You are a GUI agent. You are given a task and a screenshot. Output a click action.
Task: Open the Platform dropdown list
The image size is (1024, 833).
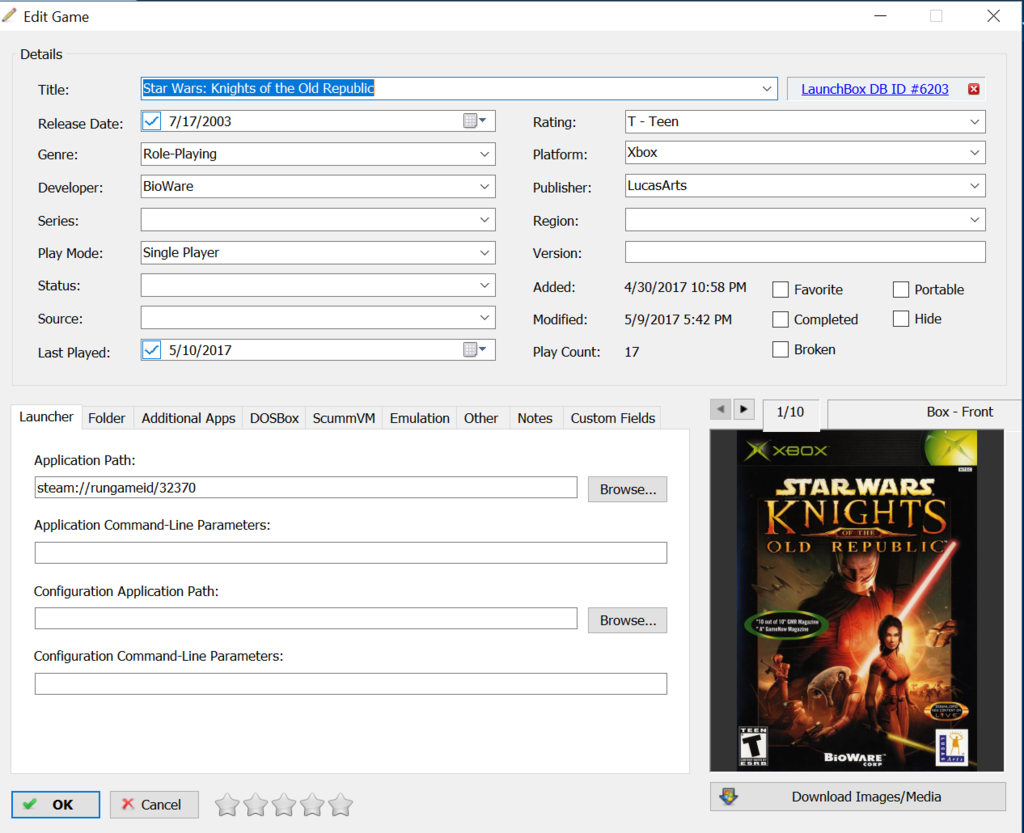click(975, 154)
